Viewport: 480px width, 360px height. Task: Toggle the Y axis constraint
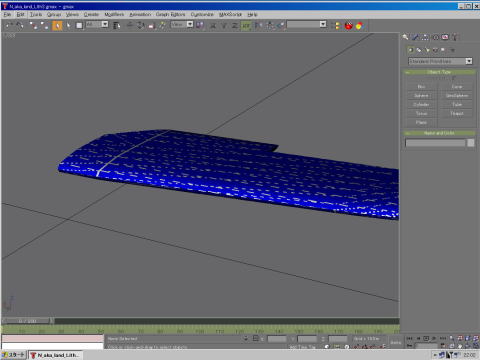pos(224,25)
